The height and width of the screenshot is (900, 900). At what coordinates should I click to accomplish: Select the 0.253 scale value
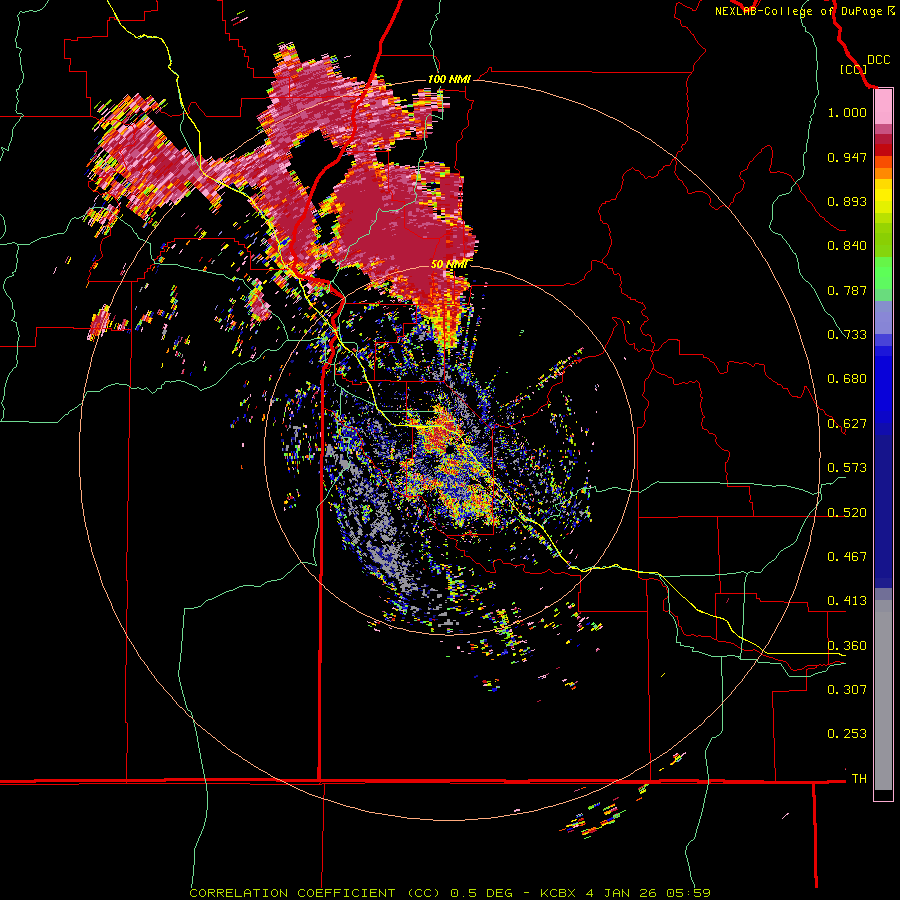point(847,734)
